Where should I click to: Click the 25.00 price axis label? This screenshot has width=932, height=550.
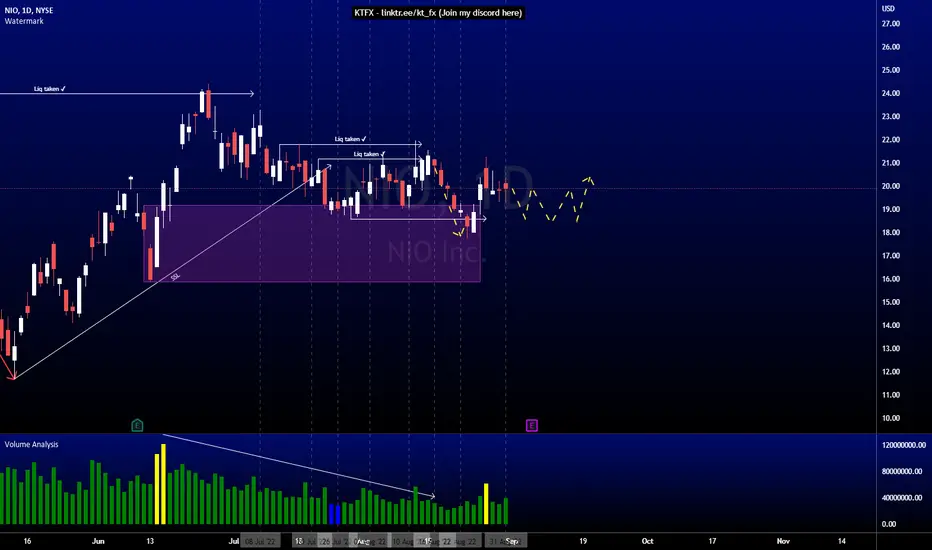(890, 70)
